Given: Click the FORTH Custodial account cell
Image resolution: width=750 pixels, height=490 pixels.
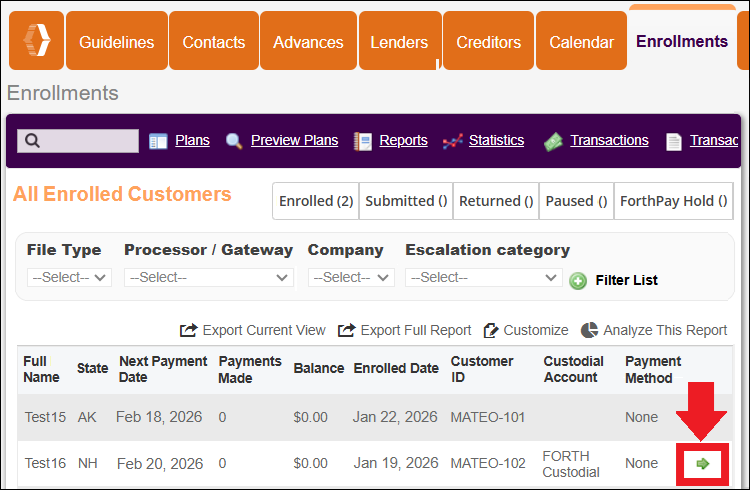Looking at the screenshot, I should coord(571,464).
